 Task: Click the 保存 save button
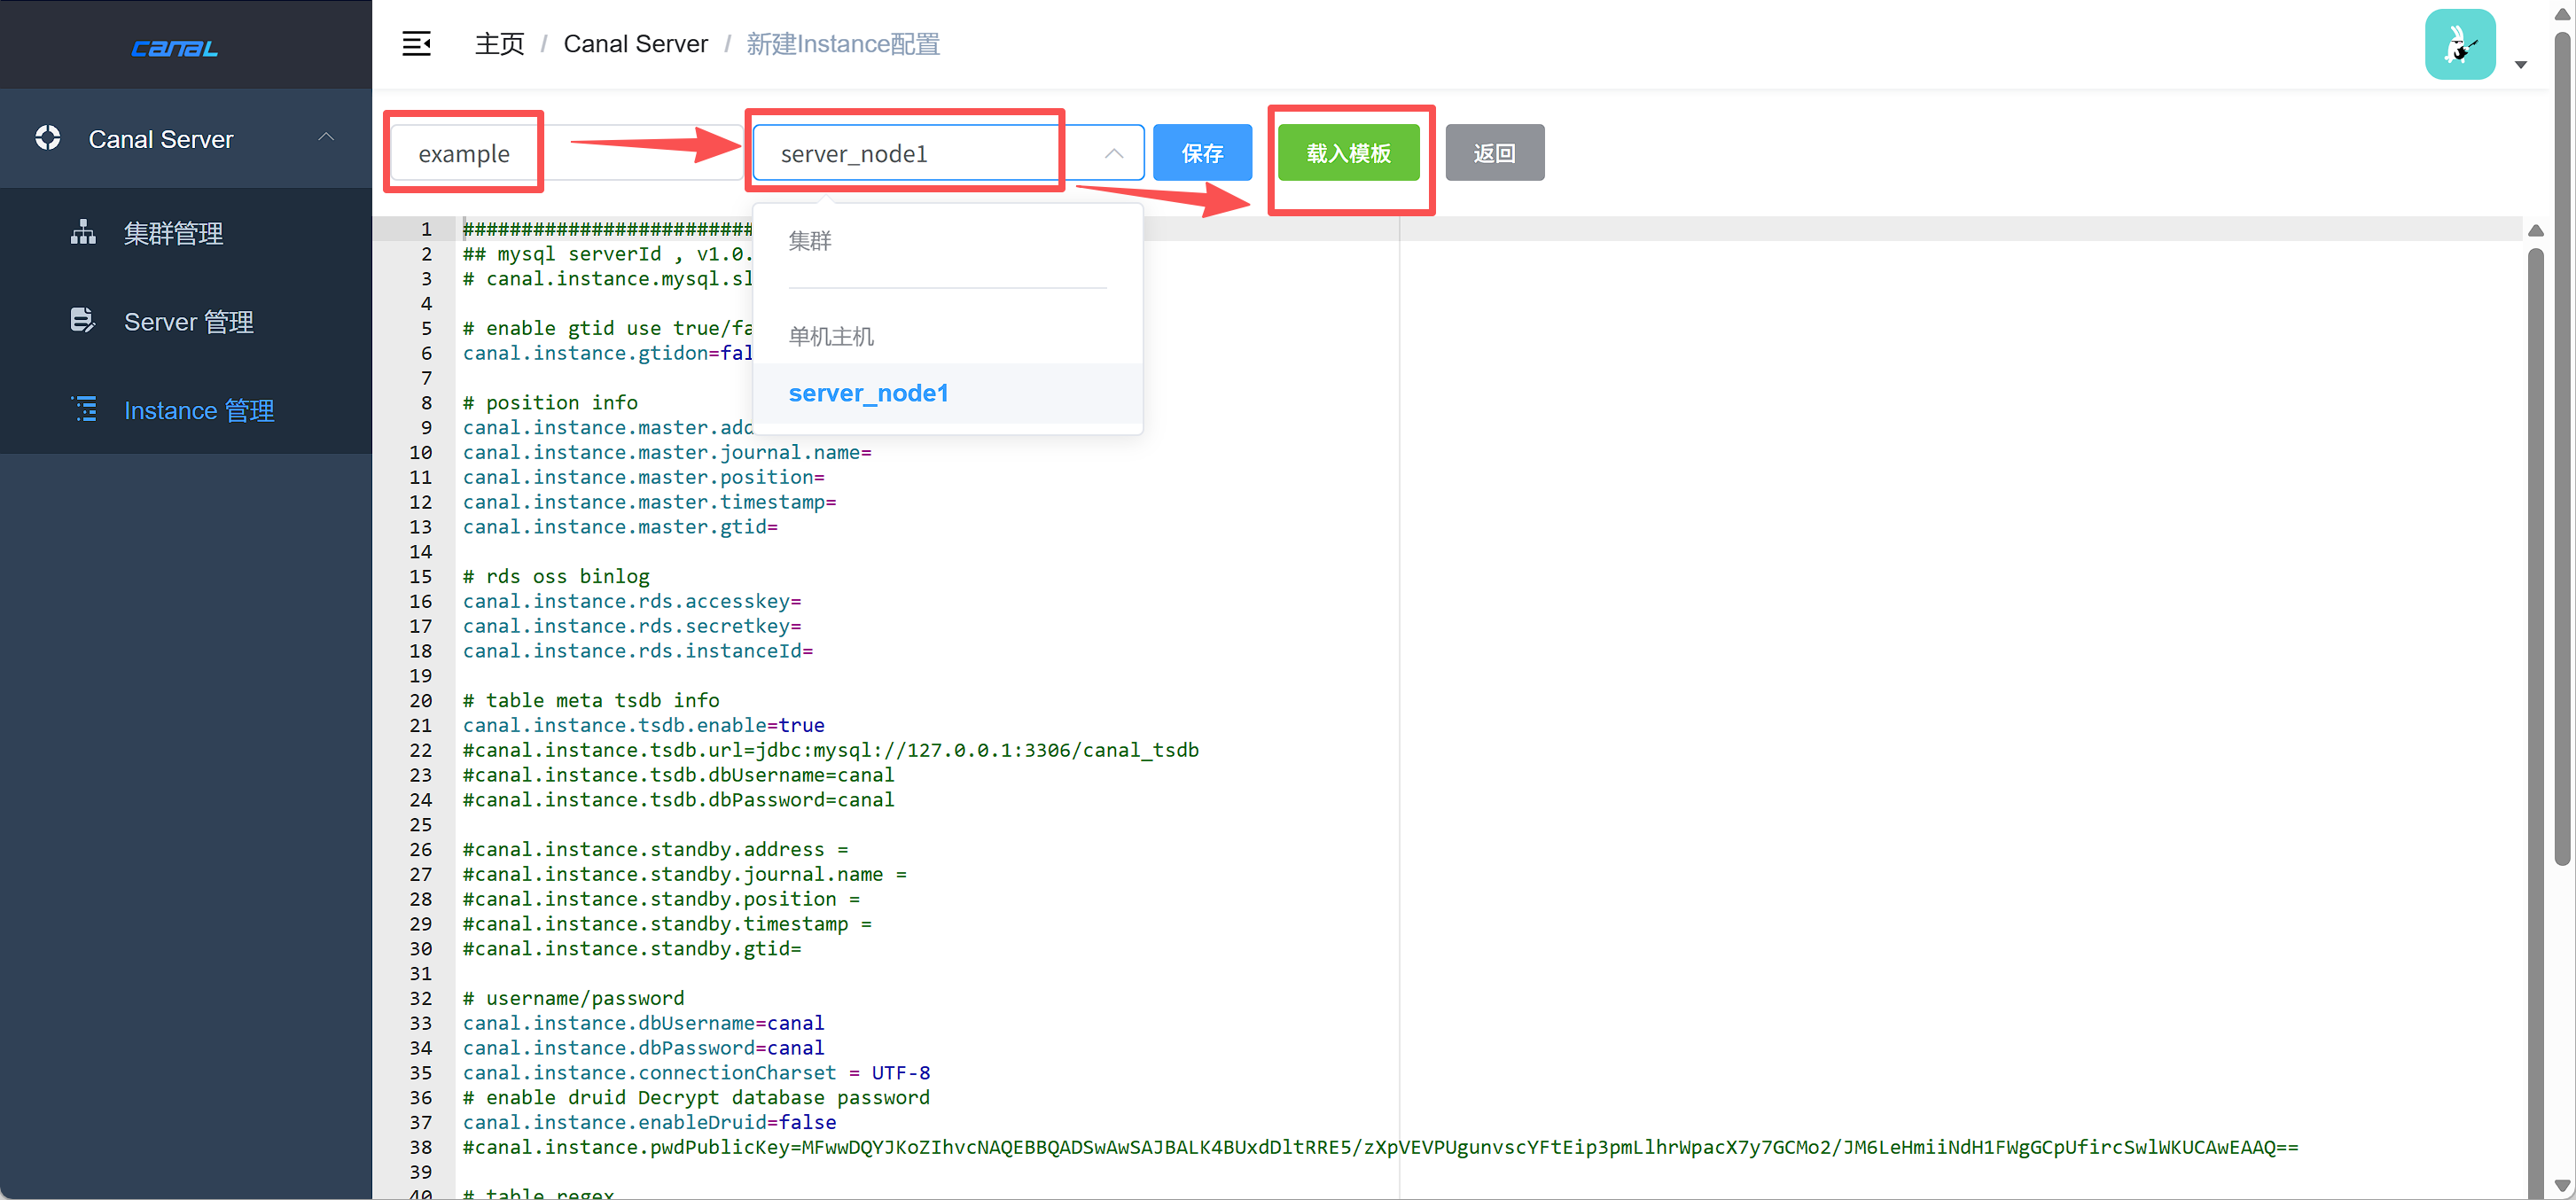point(1201,153)
